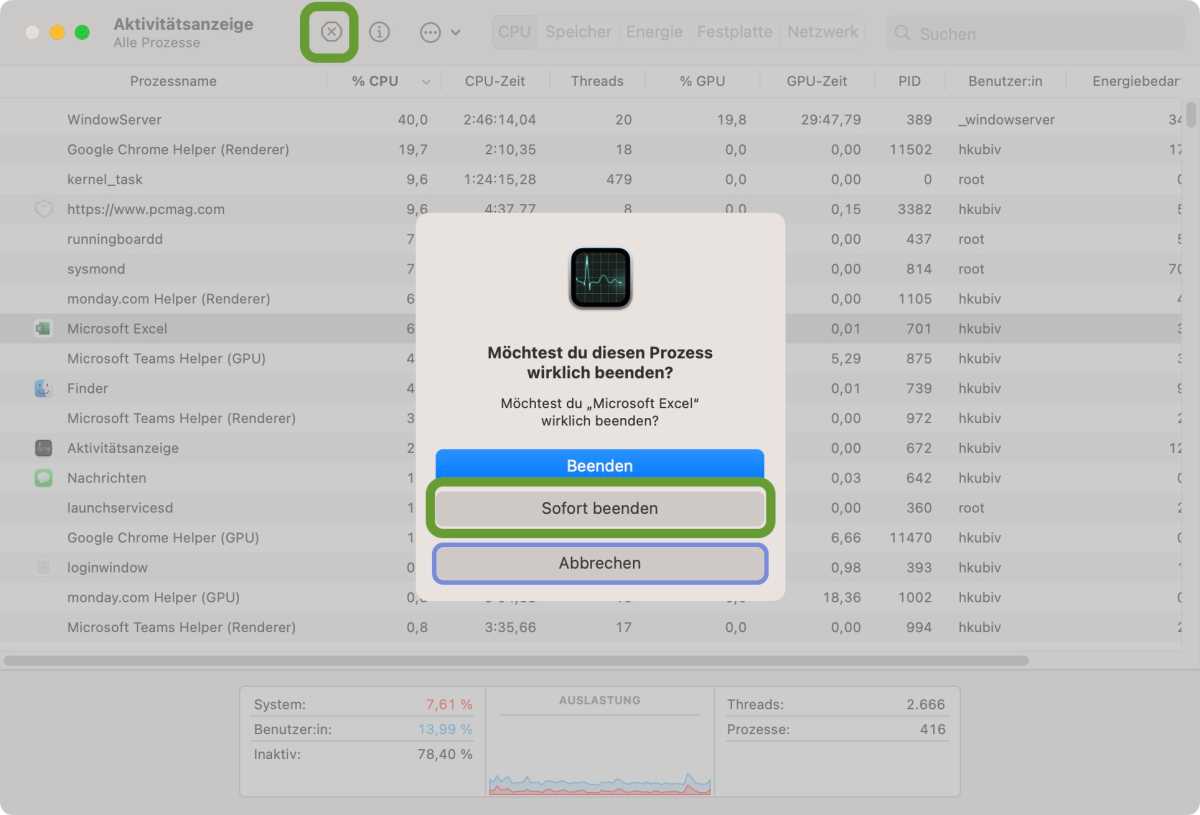Click CPU-Zeit value 1:24:15,28

pyautogui.click(x=499, y=179)
